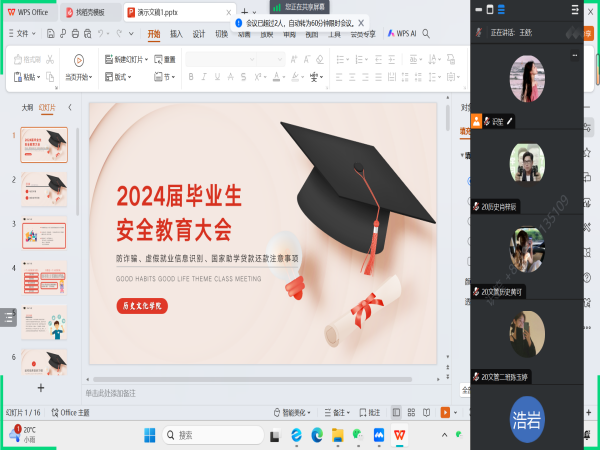Open WPS AI assistant
The image size is (600, 450).
[402, 34]
